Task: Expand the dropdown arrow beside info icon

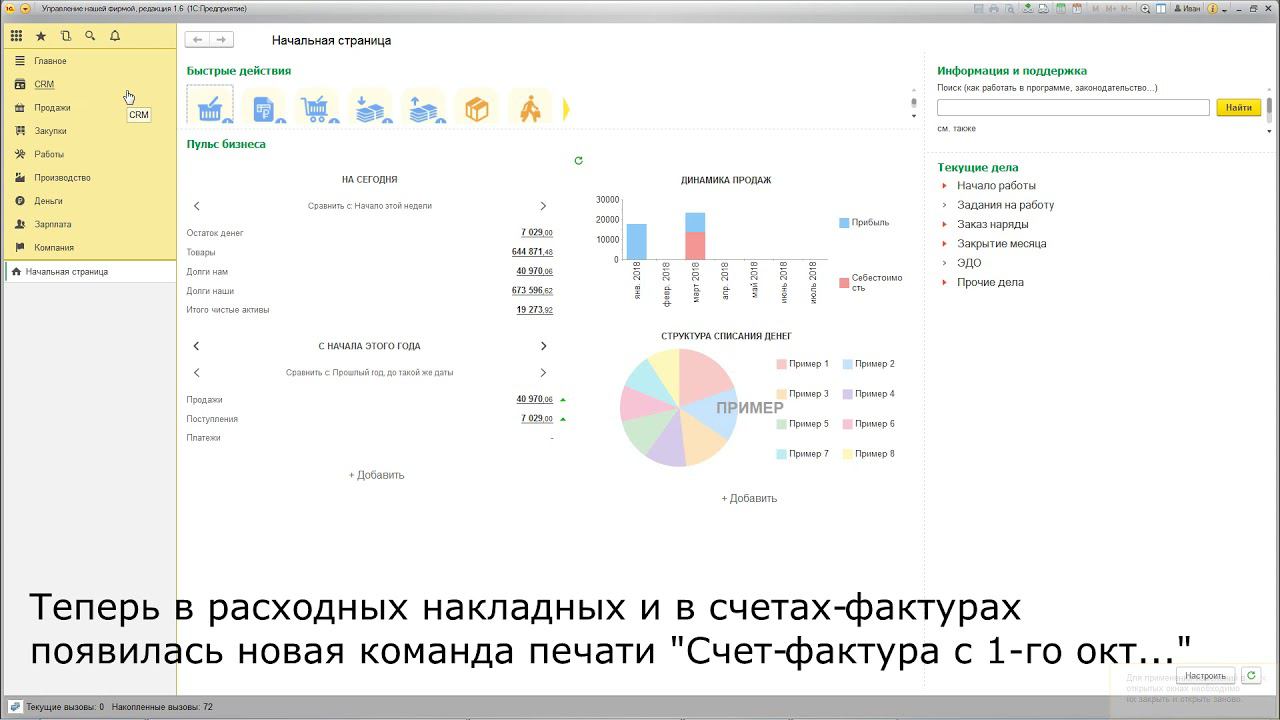Action: [x=1224, y=10]
